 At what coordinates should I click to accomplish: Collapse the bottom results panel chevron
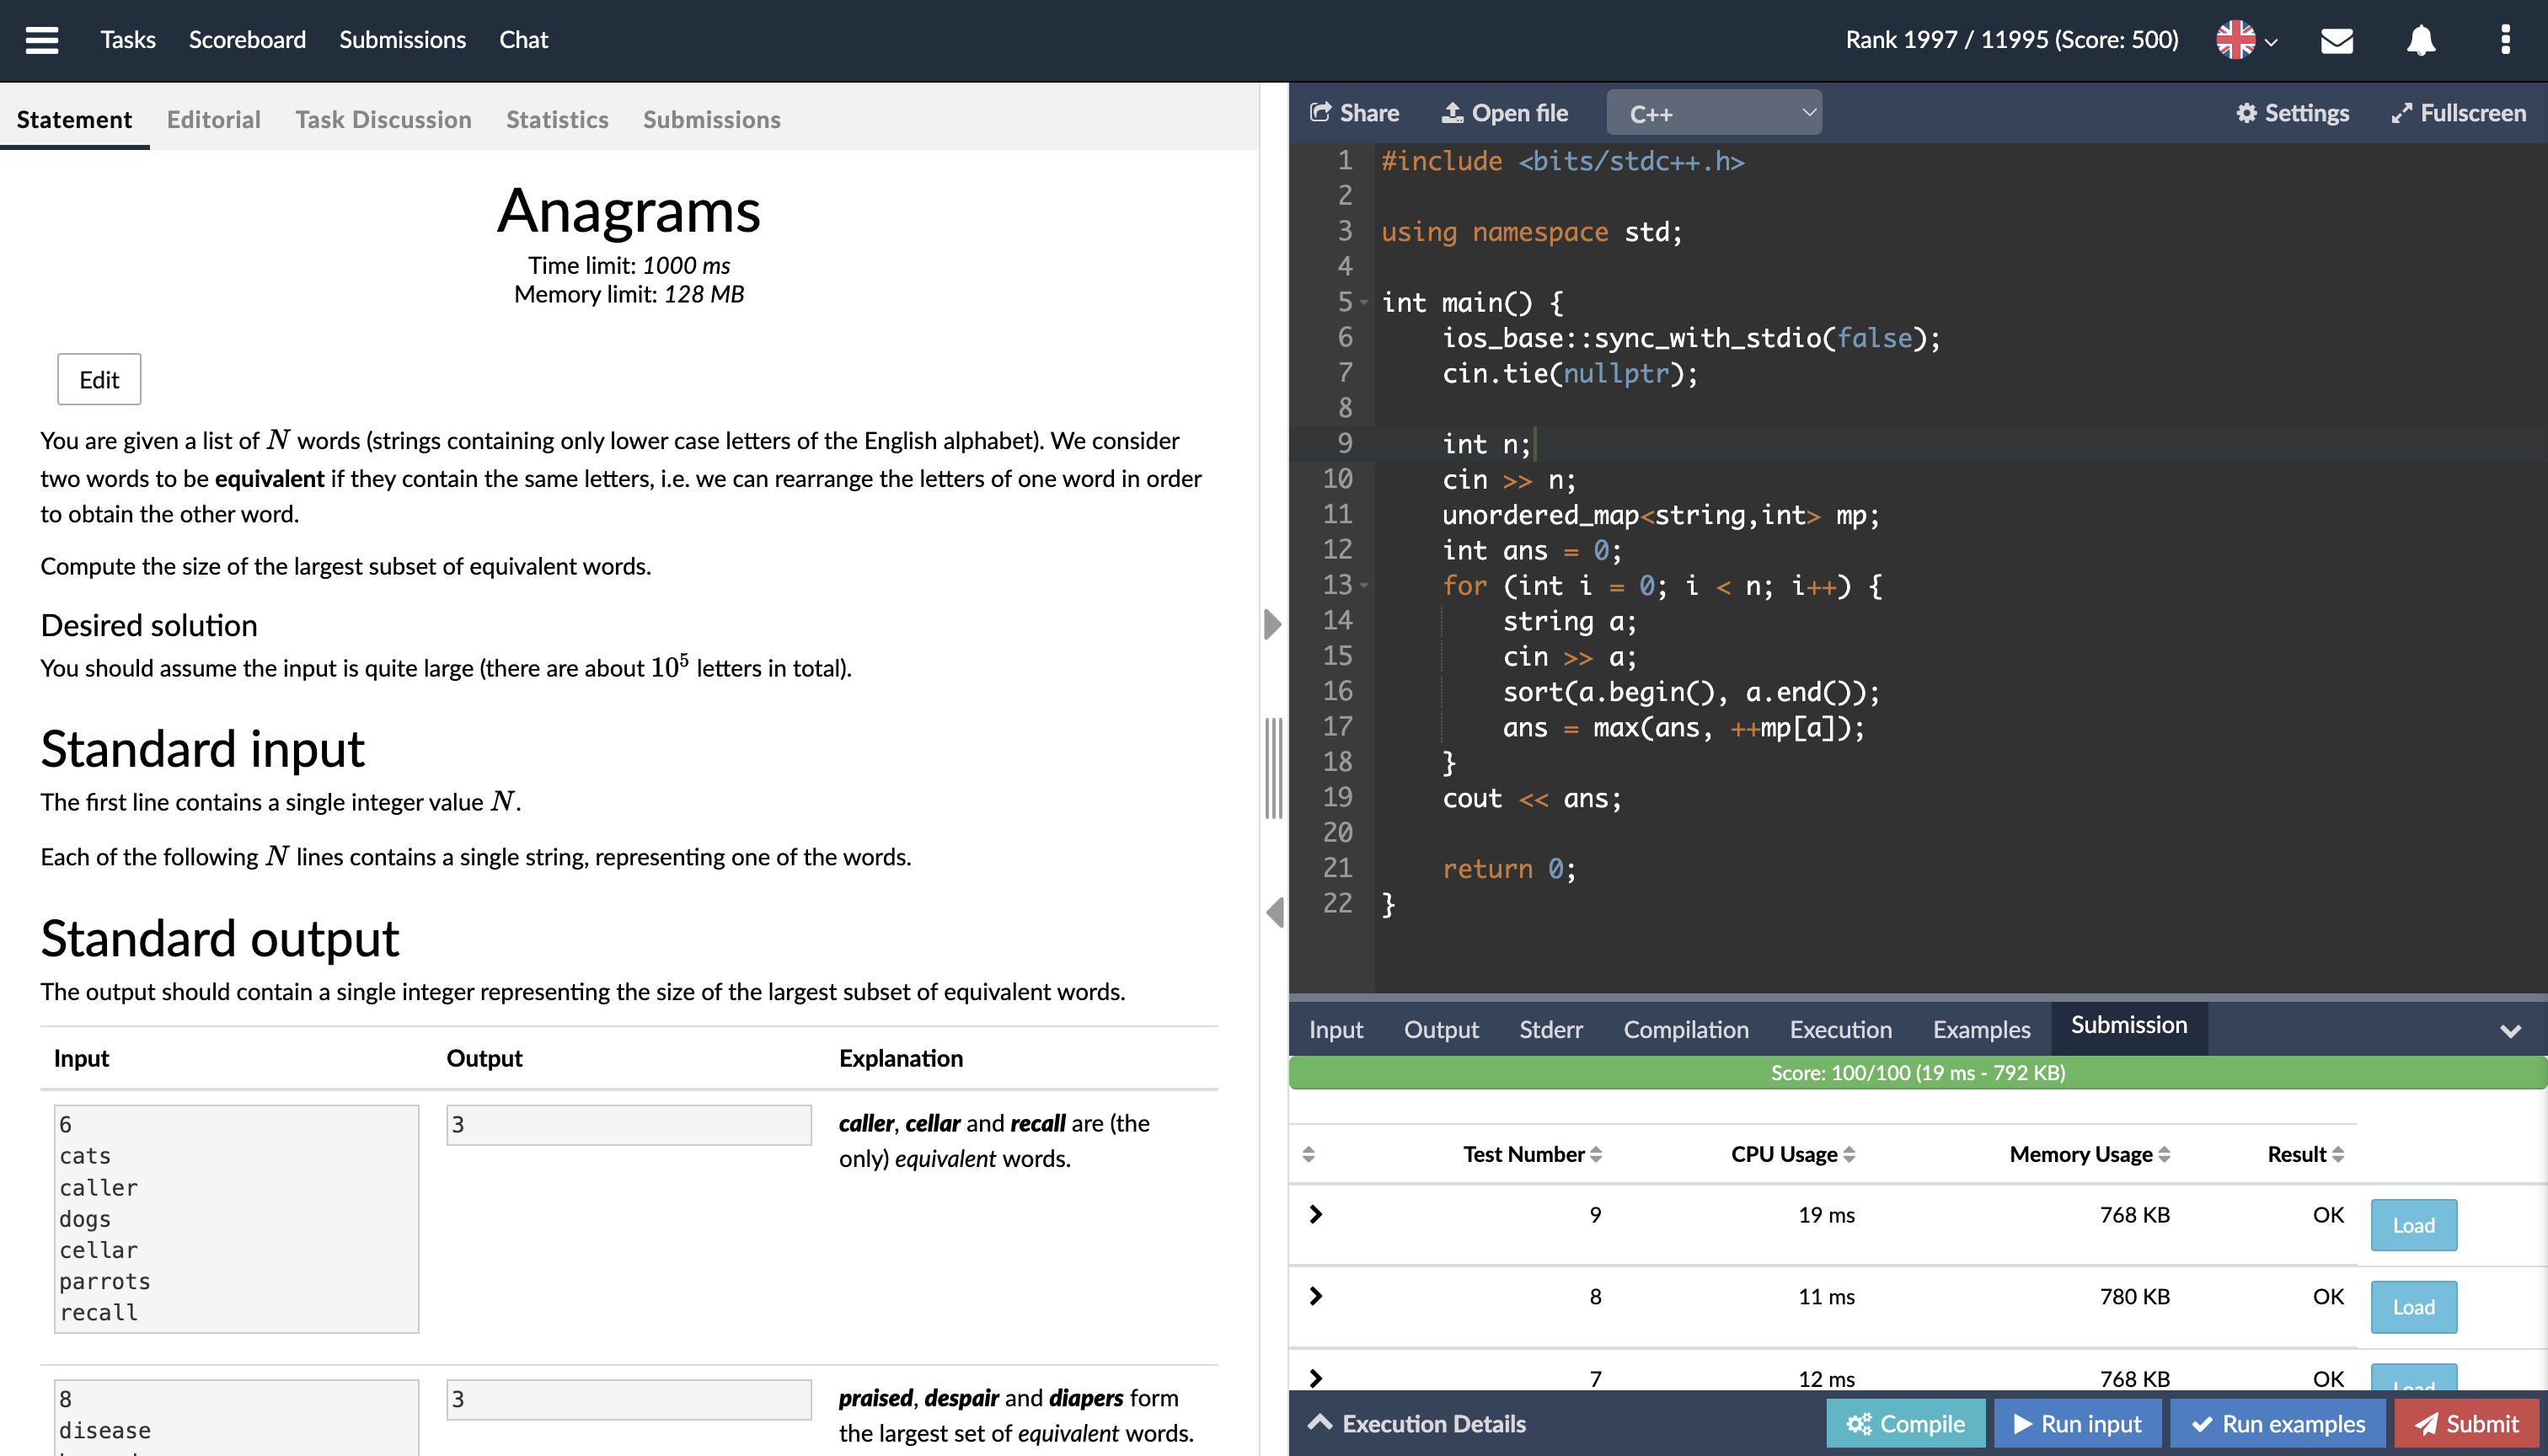point(2510,1030)
